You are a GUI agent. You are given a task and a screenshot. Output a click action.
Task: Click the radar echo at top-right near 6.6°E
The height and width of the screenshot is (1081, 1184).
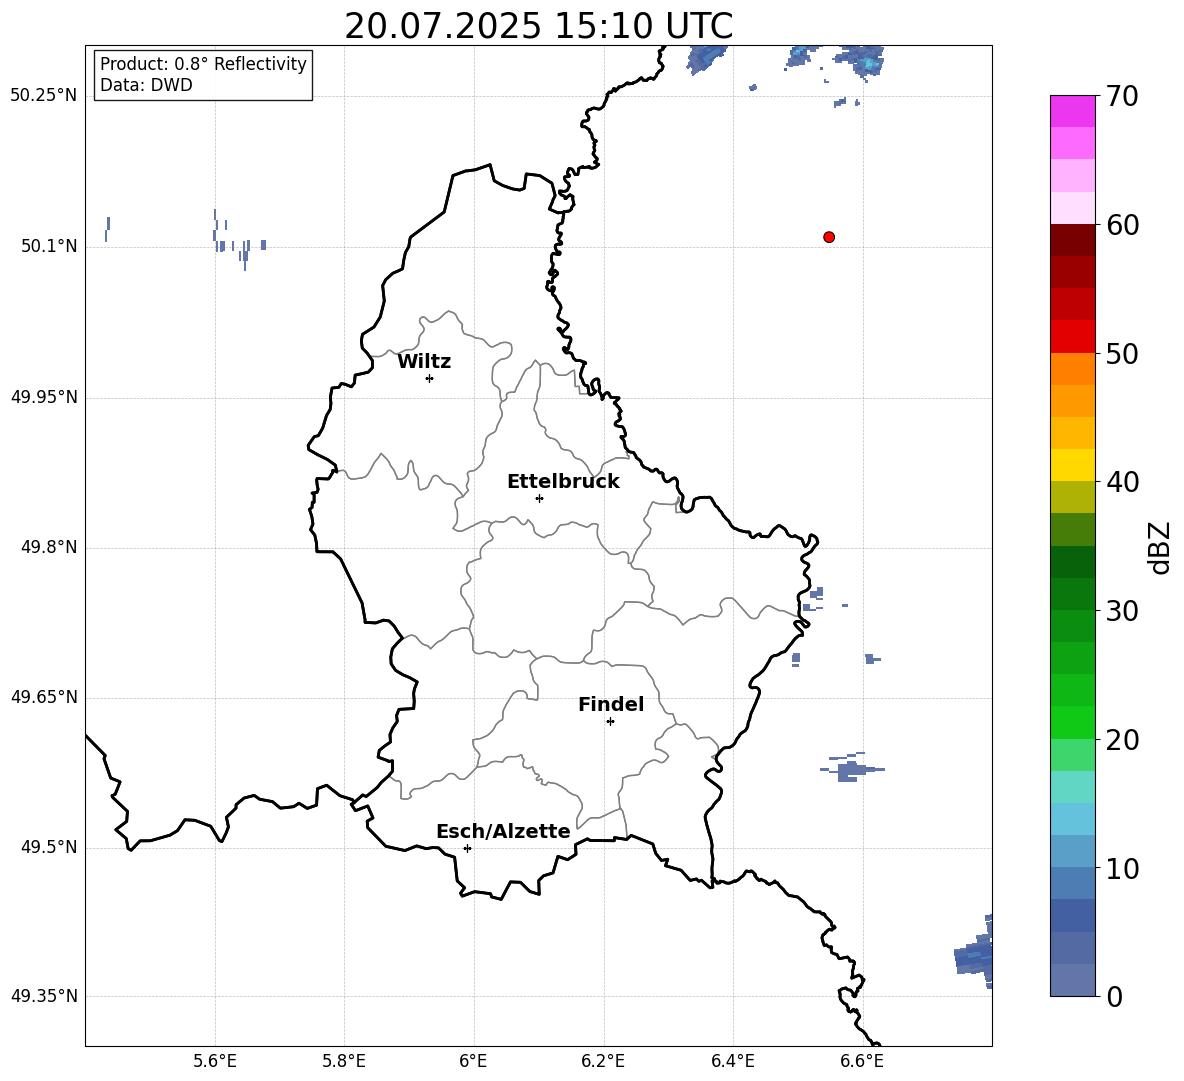coord(861,60)
